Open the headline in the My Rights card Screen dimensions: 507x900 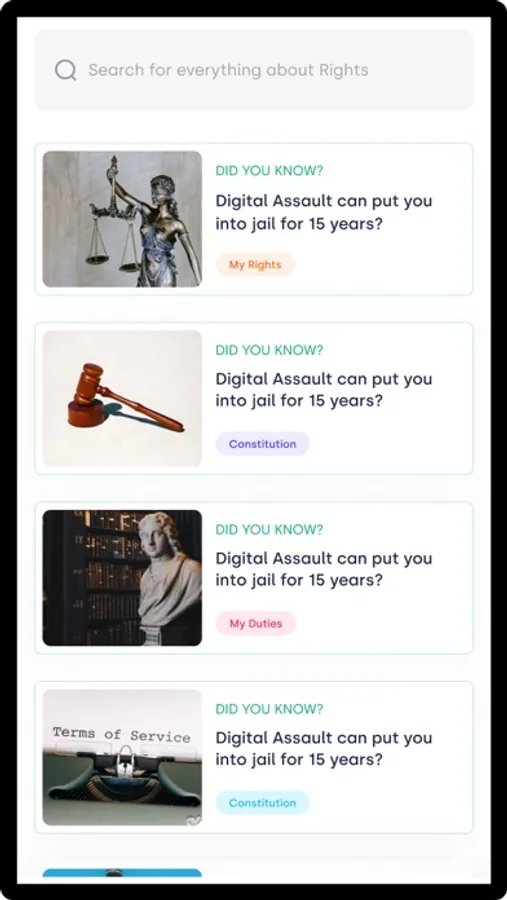(324, 212)
